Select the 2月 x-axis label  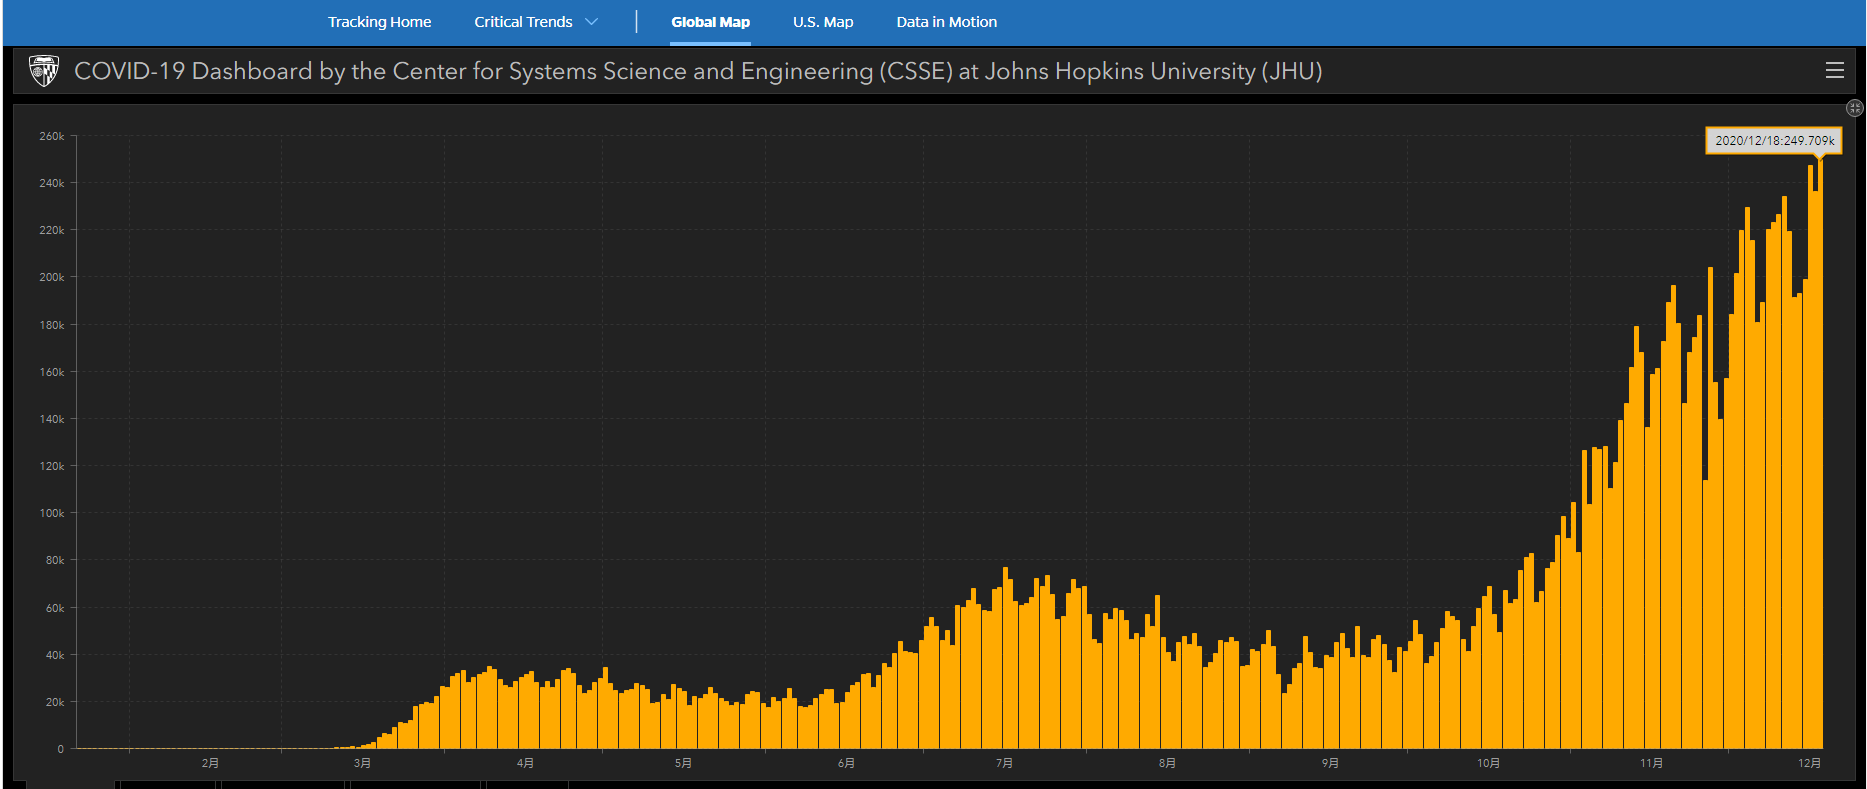pos(210,763)
